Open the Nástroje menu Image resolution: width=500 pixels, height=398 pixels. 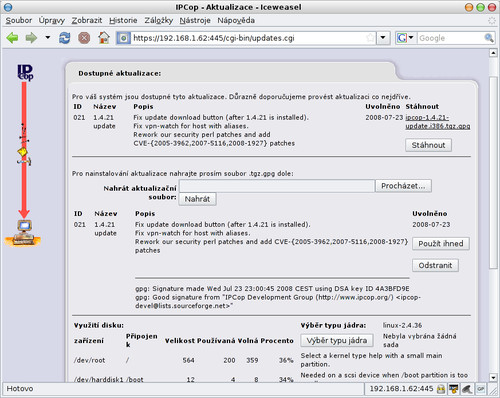tap(195, 20)
